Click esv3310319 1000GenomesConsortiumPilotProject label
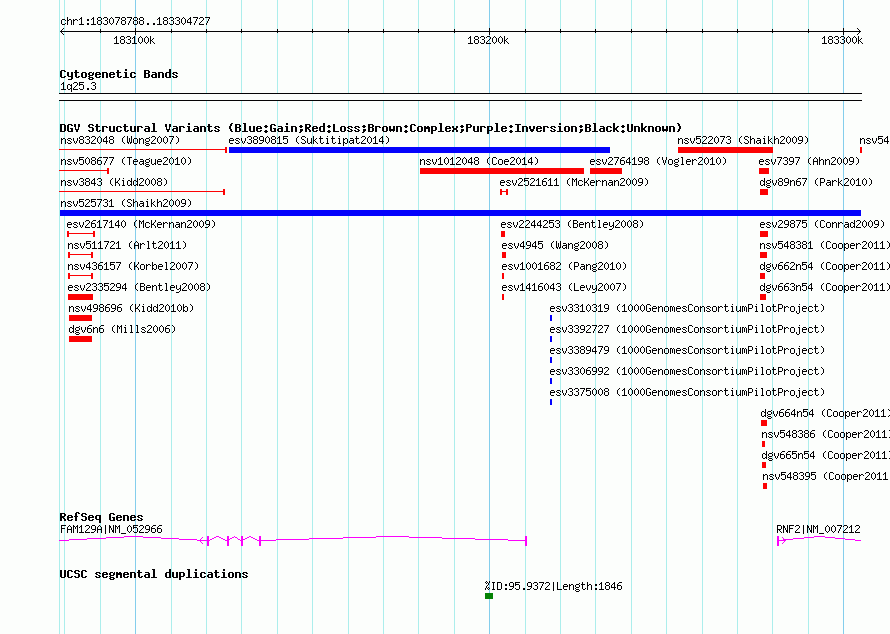890x634 pixels. point(687,308)
